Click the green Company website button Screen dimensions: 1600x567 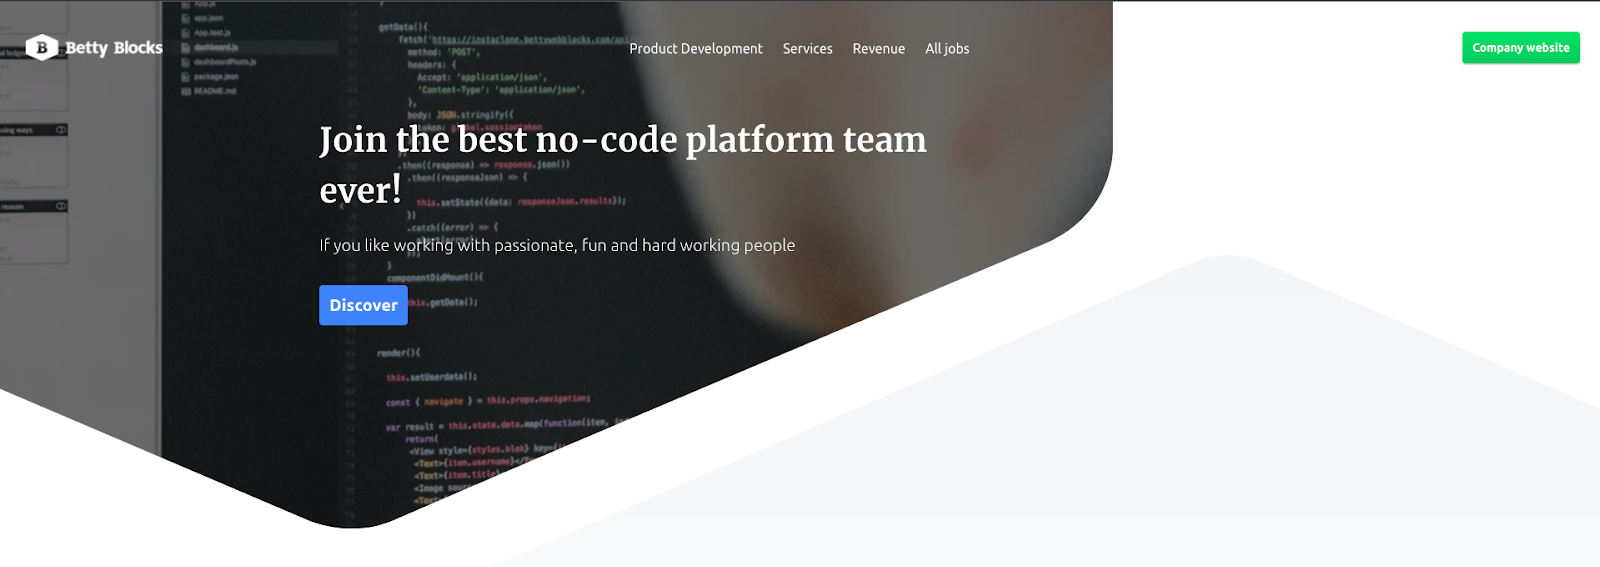tap(1520, 48)
